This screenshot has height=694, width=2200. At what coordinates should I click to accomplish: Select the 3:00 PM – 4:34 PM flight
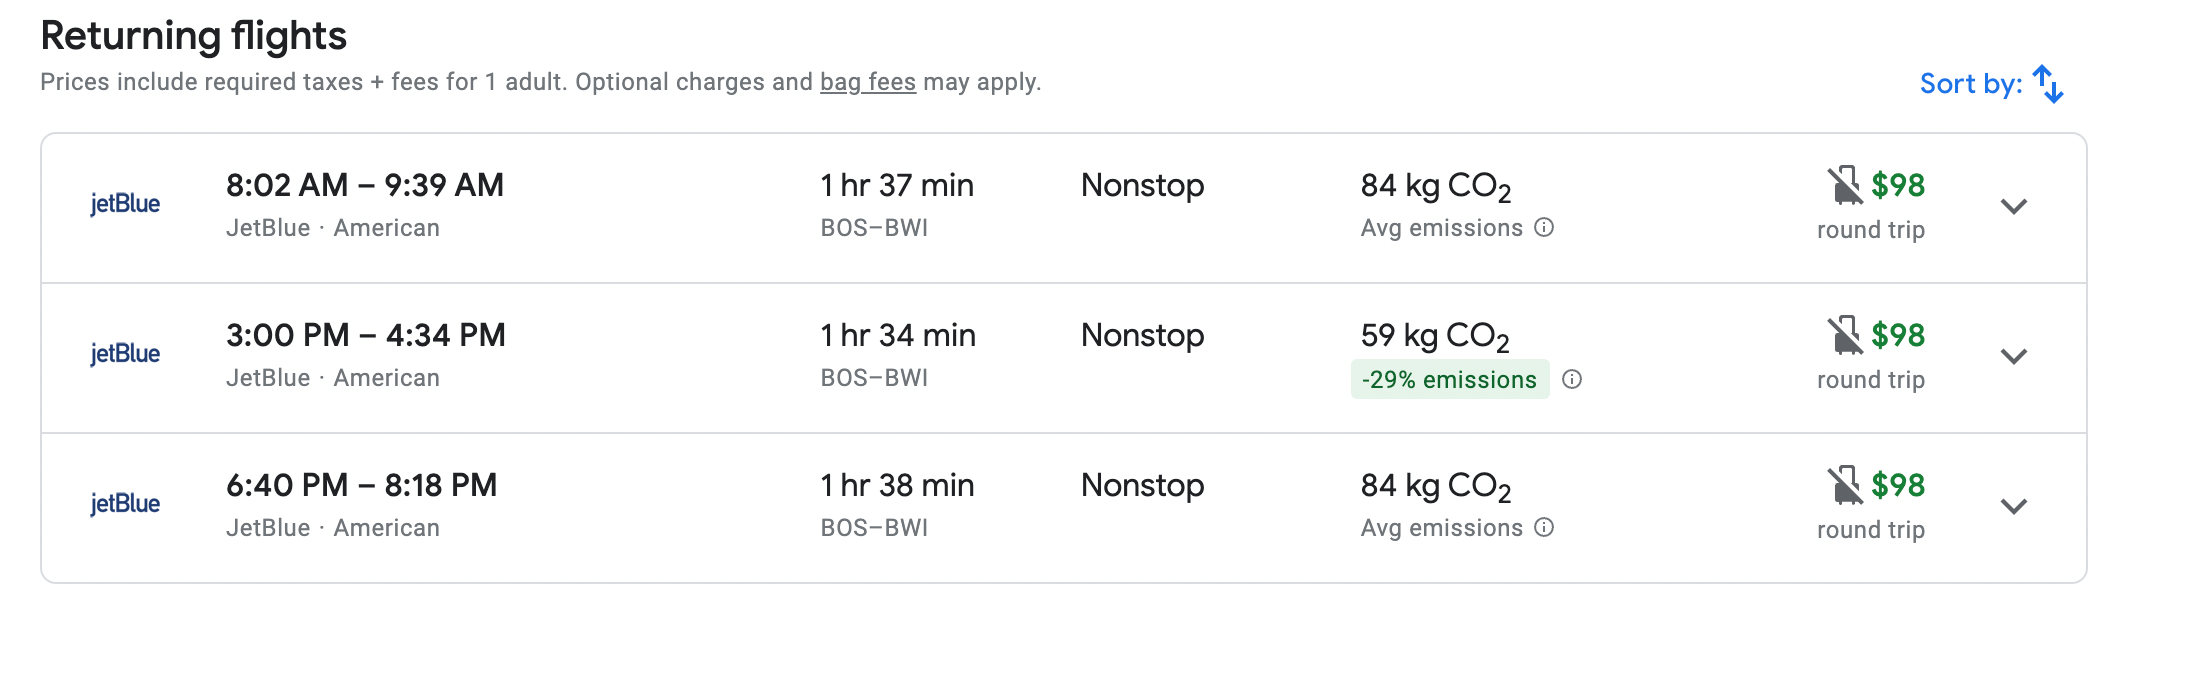pyautogui.click(x=366, y=336)
